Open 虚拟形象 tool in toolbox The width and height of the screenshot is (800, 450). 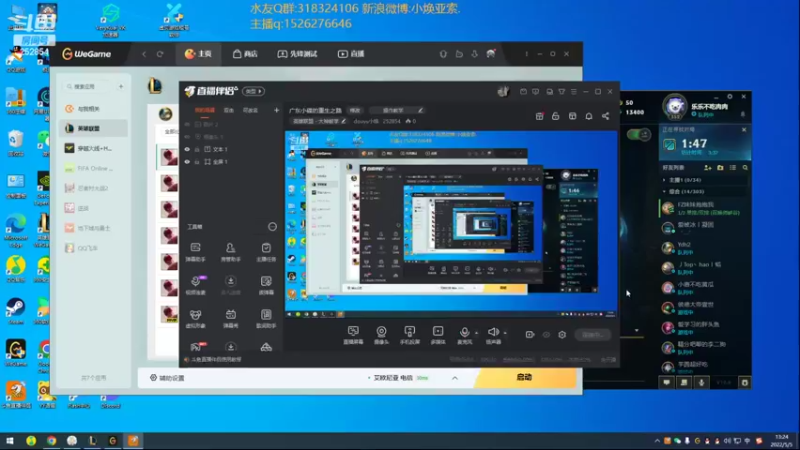[x=195, y=318]
